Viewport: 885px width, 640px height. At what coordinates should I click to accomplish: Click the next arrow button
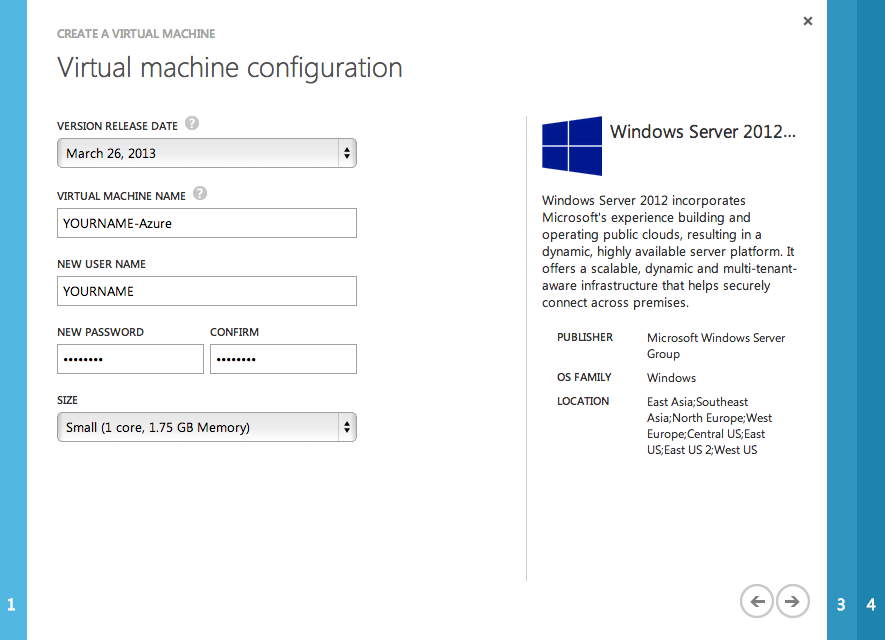(792, 601)
